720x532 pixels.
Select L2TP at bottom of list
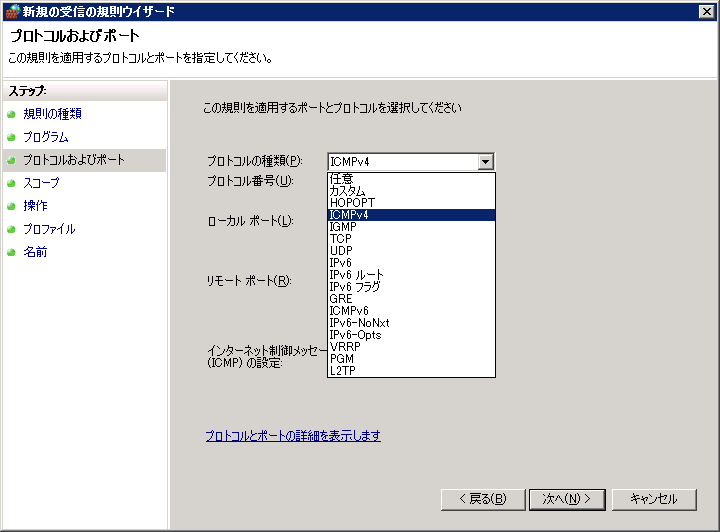tap(342, 371)
